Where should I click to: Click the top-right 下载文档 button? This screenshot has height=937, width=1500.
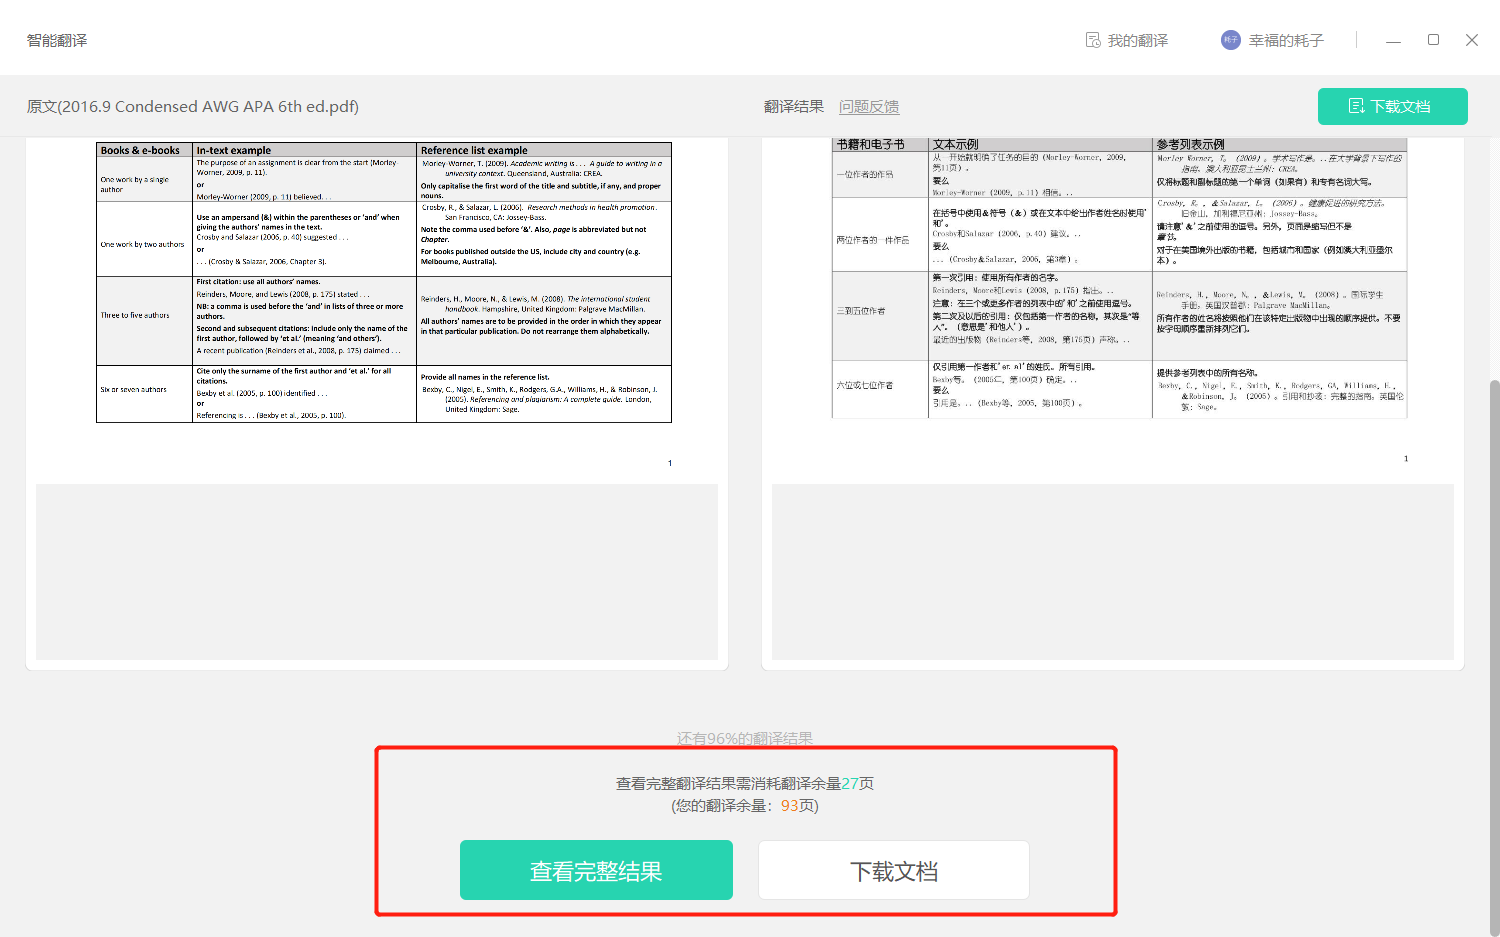[x=1393, y=106]
